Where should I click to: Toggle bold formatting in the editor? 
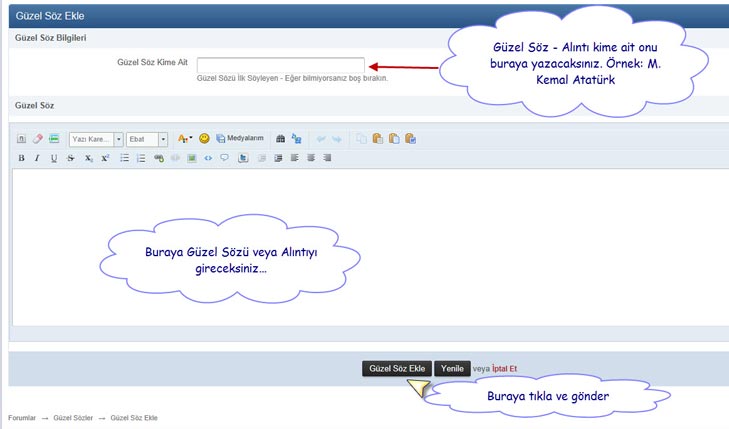[21, 158]
